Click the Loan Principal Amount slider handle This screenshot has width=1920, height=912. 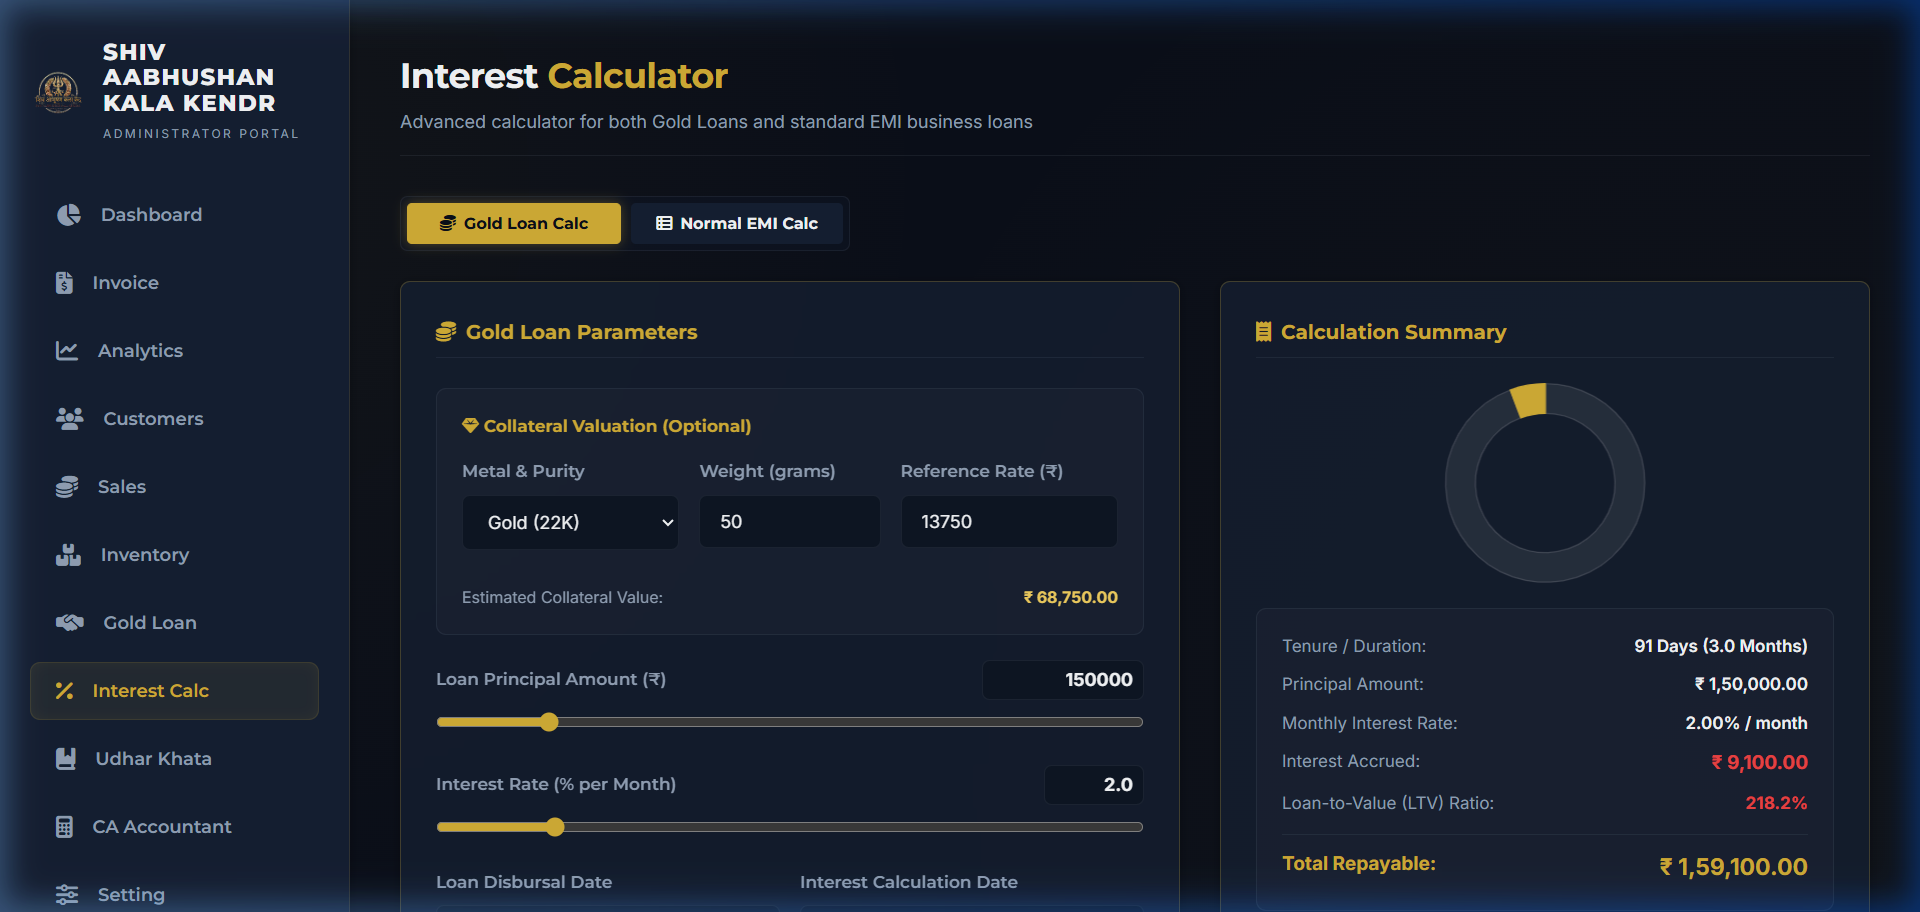point(549,722)
